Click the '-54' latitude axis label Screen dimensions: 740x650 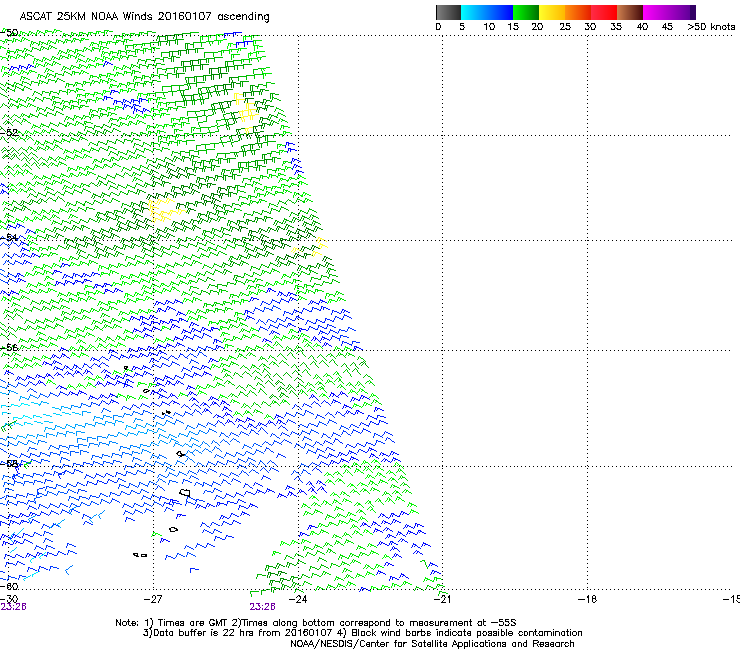9,237
